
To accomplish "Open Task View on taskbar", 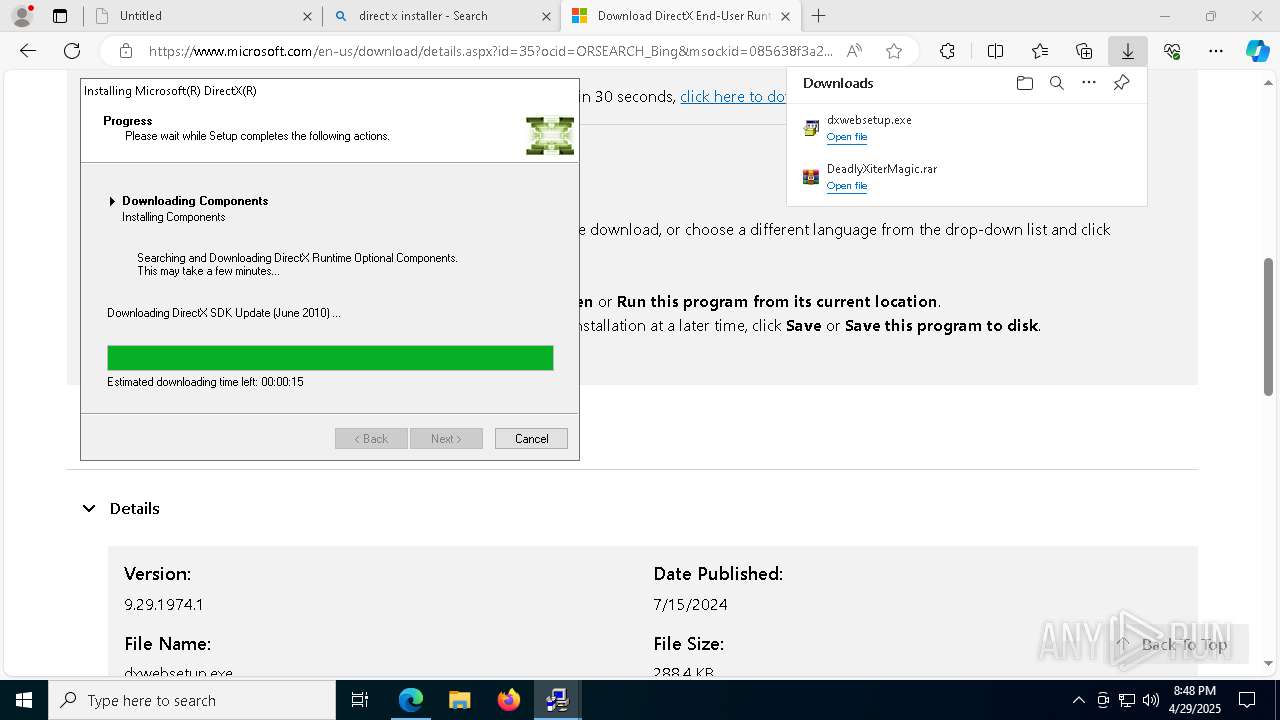I will pos(361,700).
